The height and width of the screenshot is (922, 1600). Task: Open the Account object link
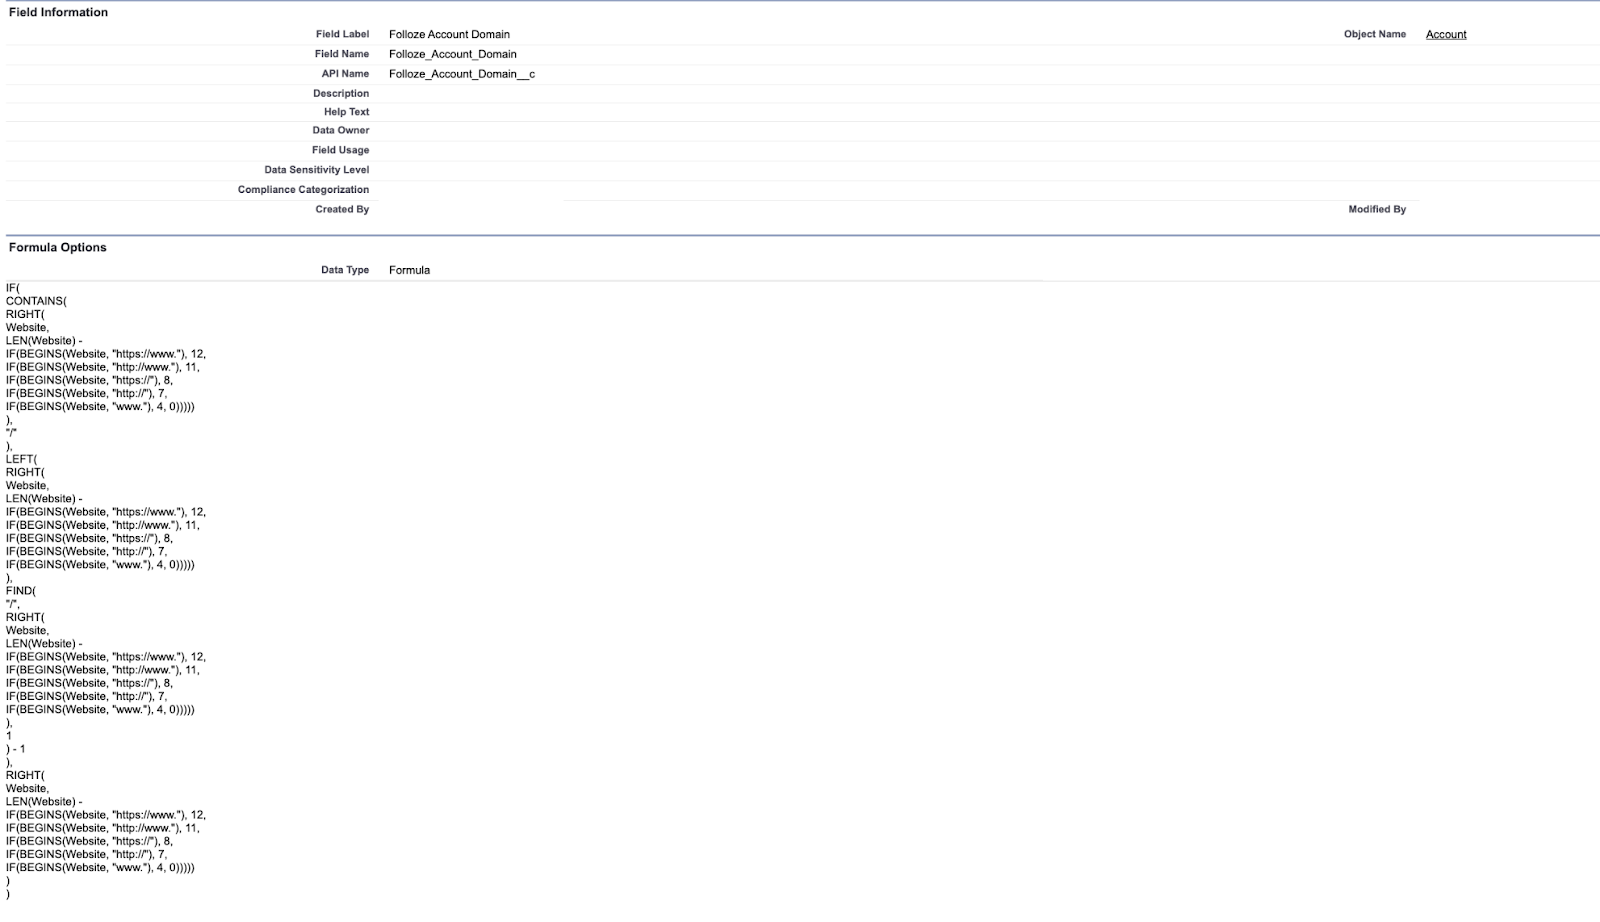(x=1445, y=34)
